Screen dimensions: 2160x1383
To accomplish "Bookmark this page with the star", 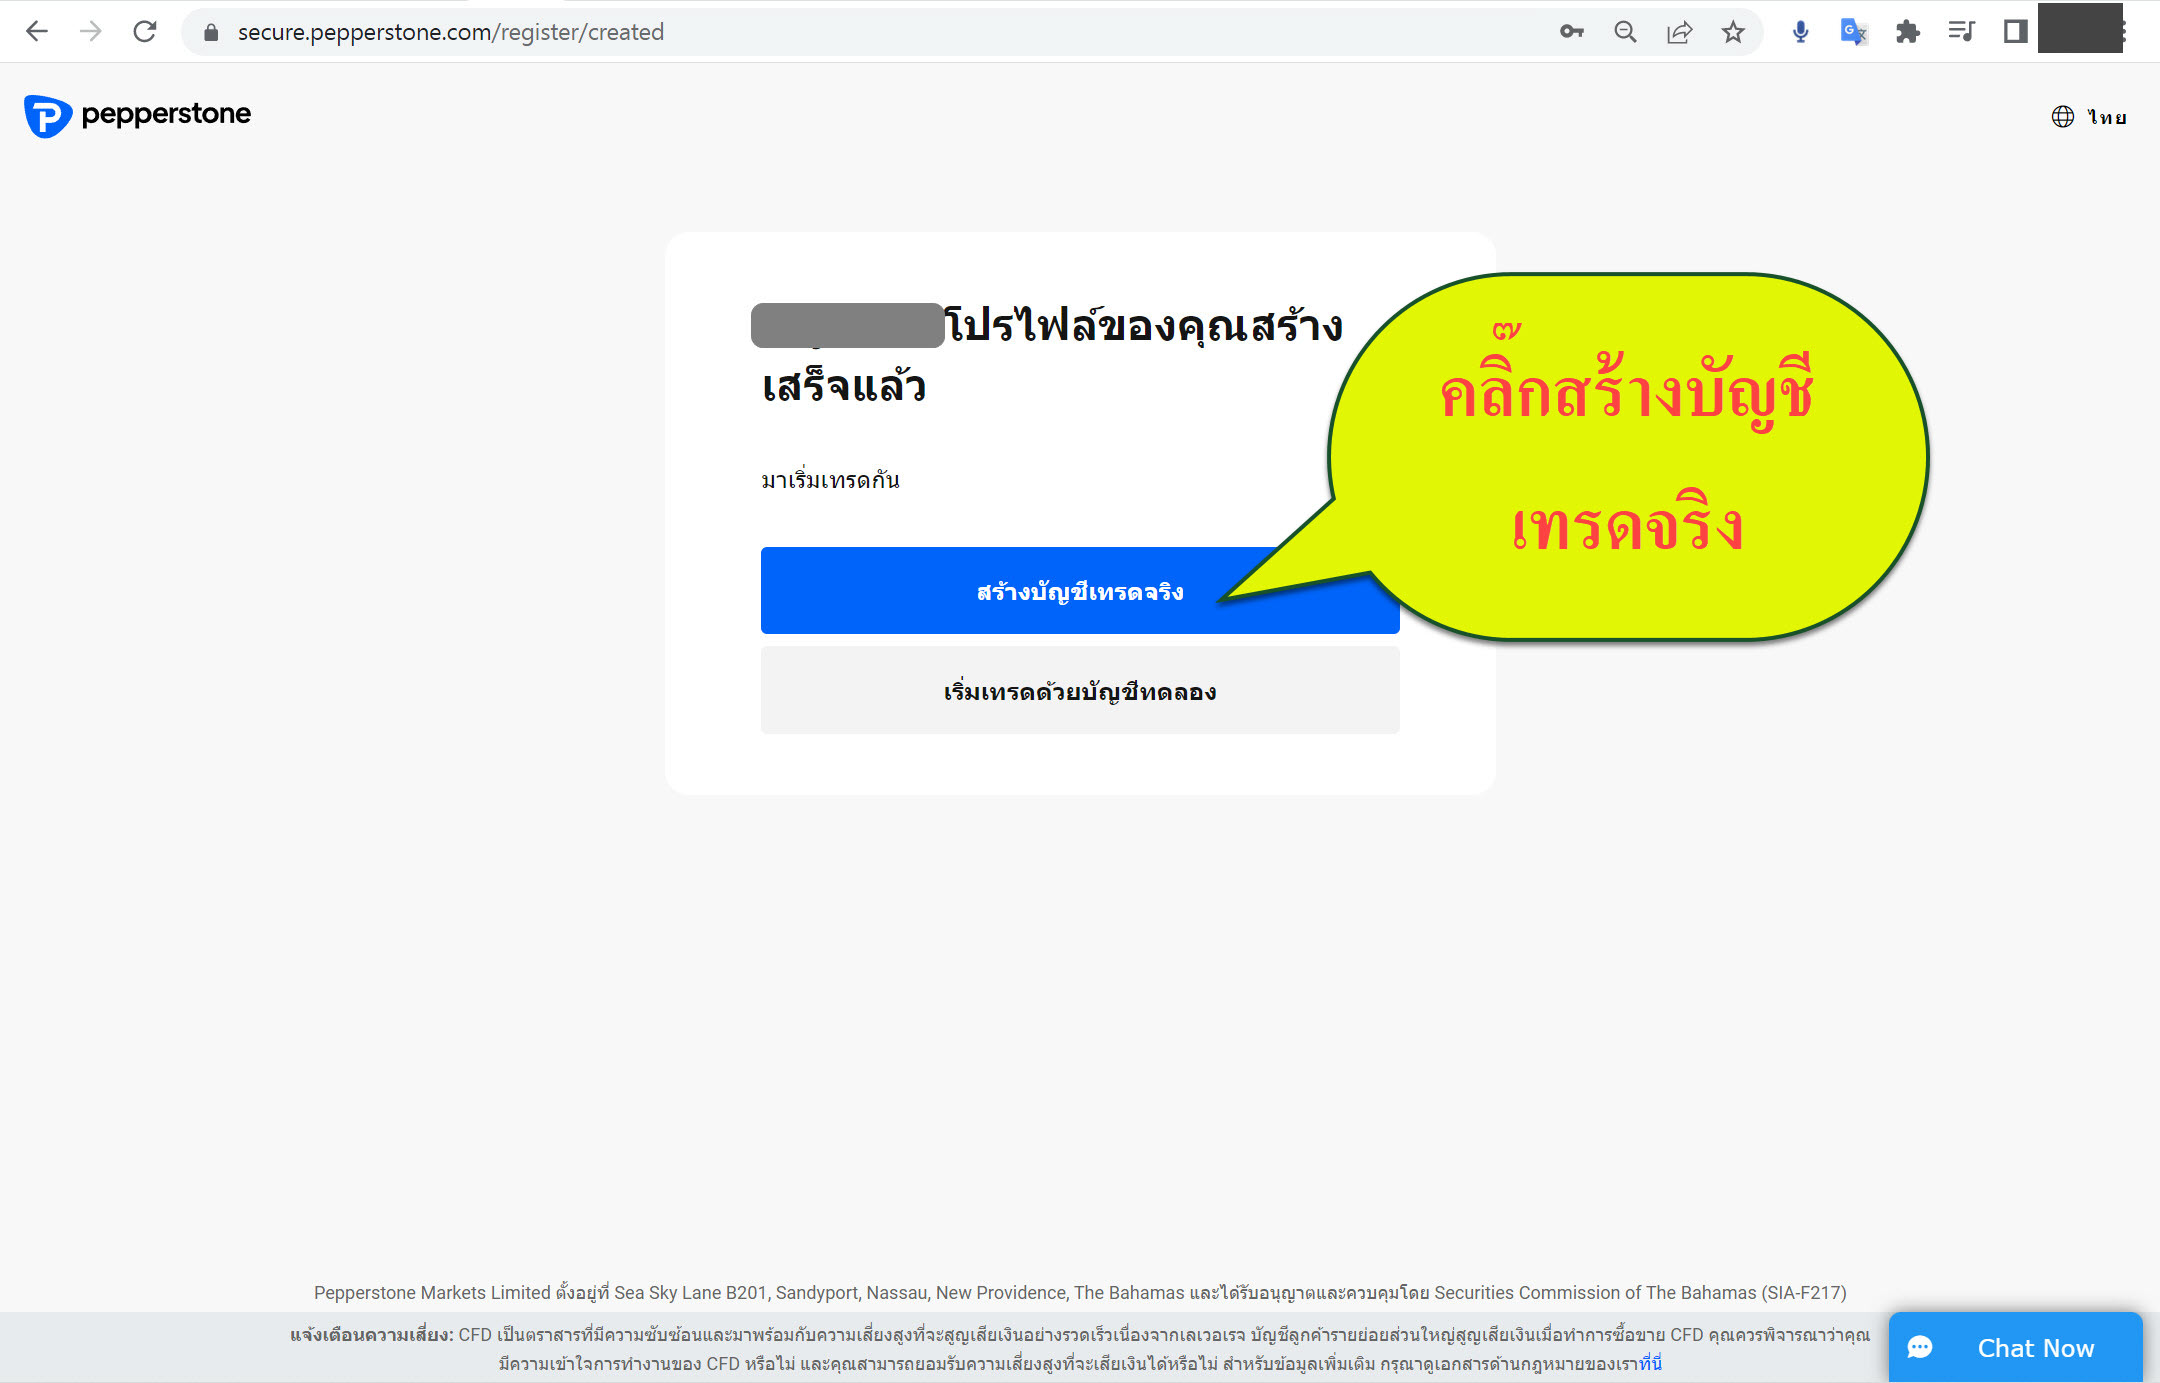I will (1733, 32).
